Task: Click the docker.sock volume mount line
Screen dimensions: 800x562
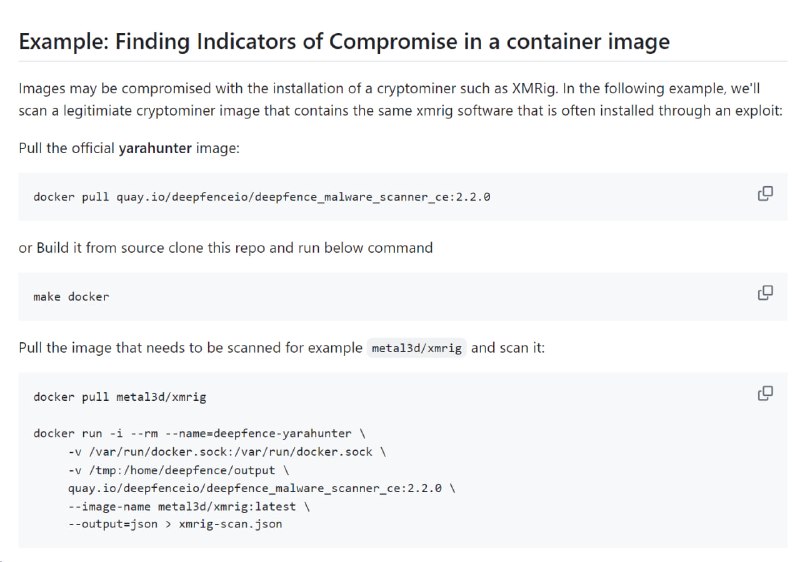Action: pyautogui.click(x=227, y=452)
